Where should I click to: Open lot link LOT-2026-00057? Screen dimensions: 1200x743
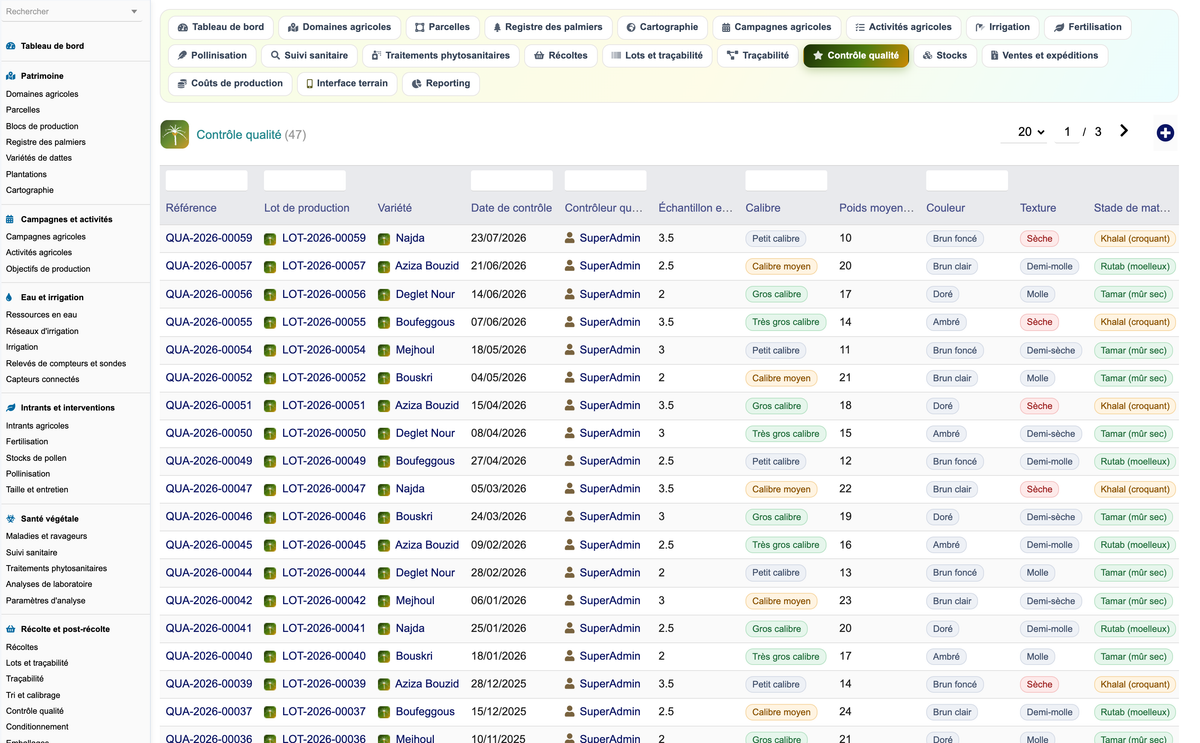(x=324, y=266)
